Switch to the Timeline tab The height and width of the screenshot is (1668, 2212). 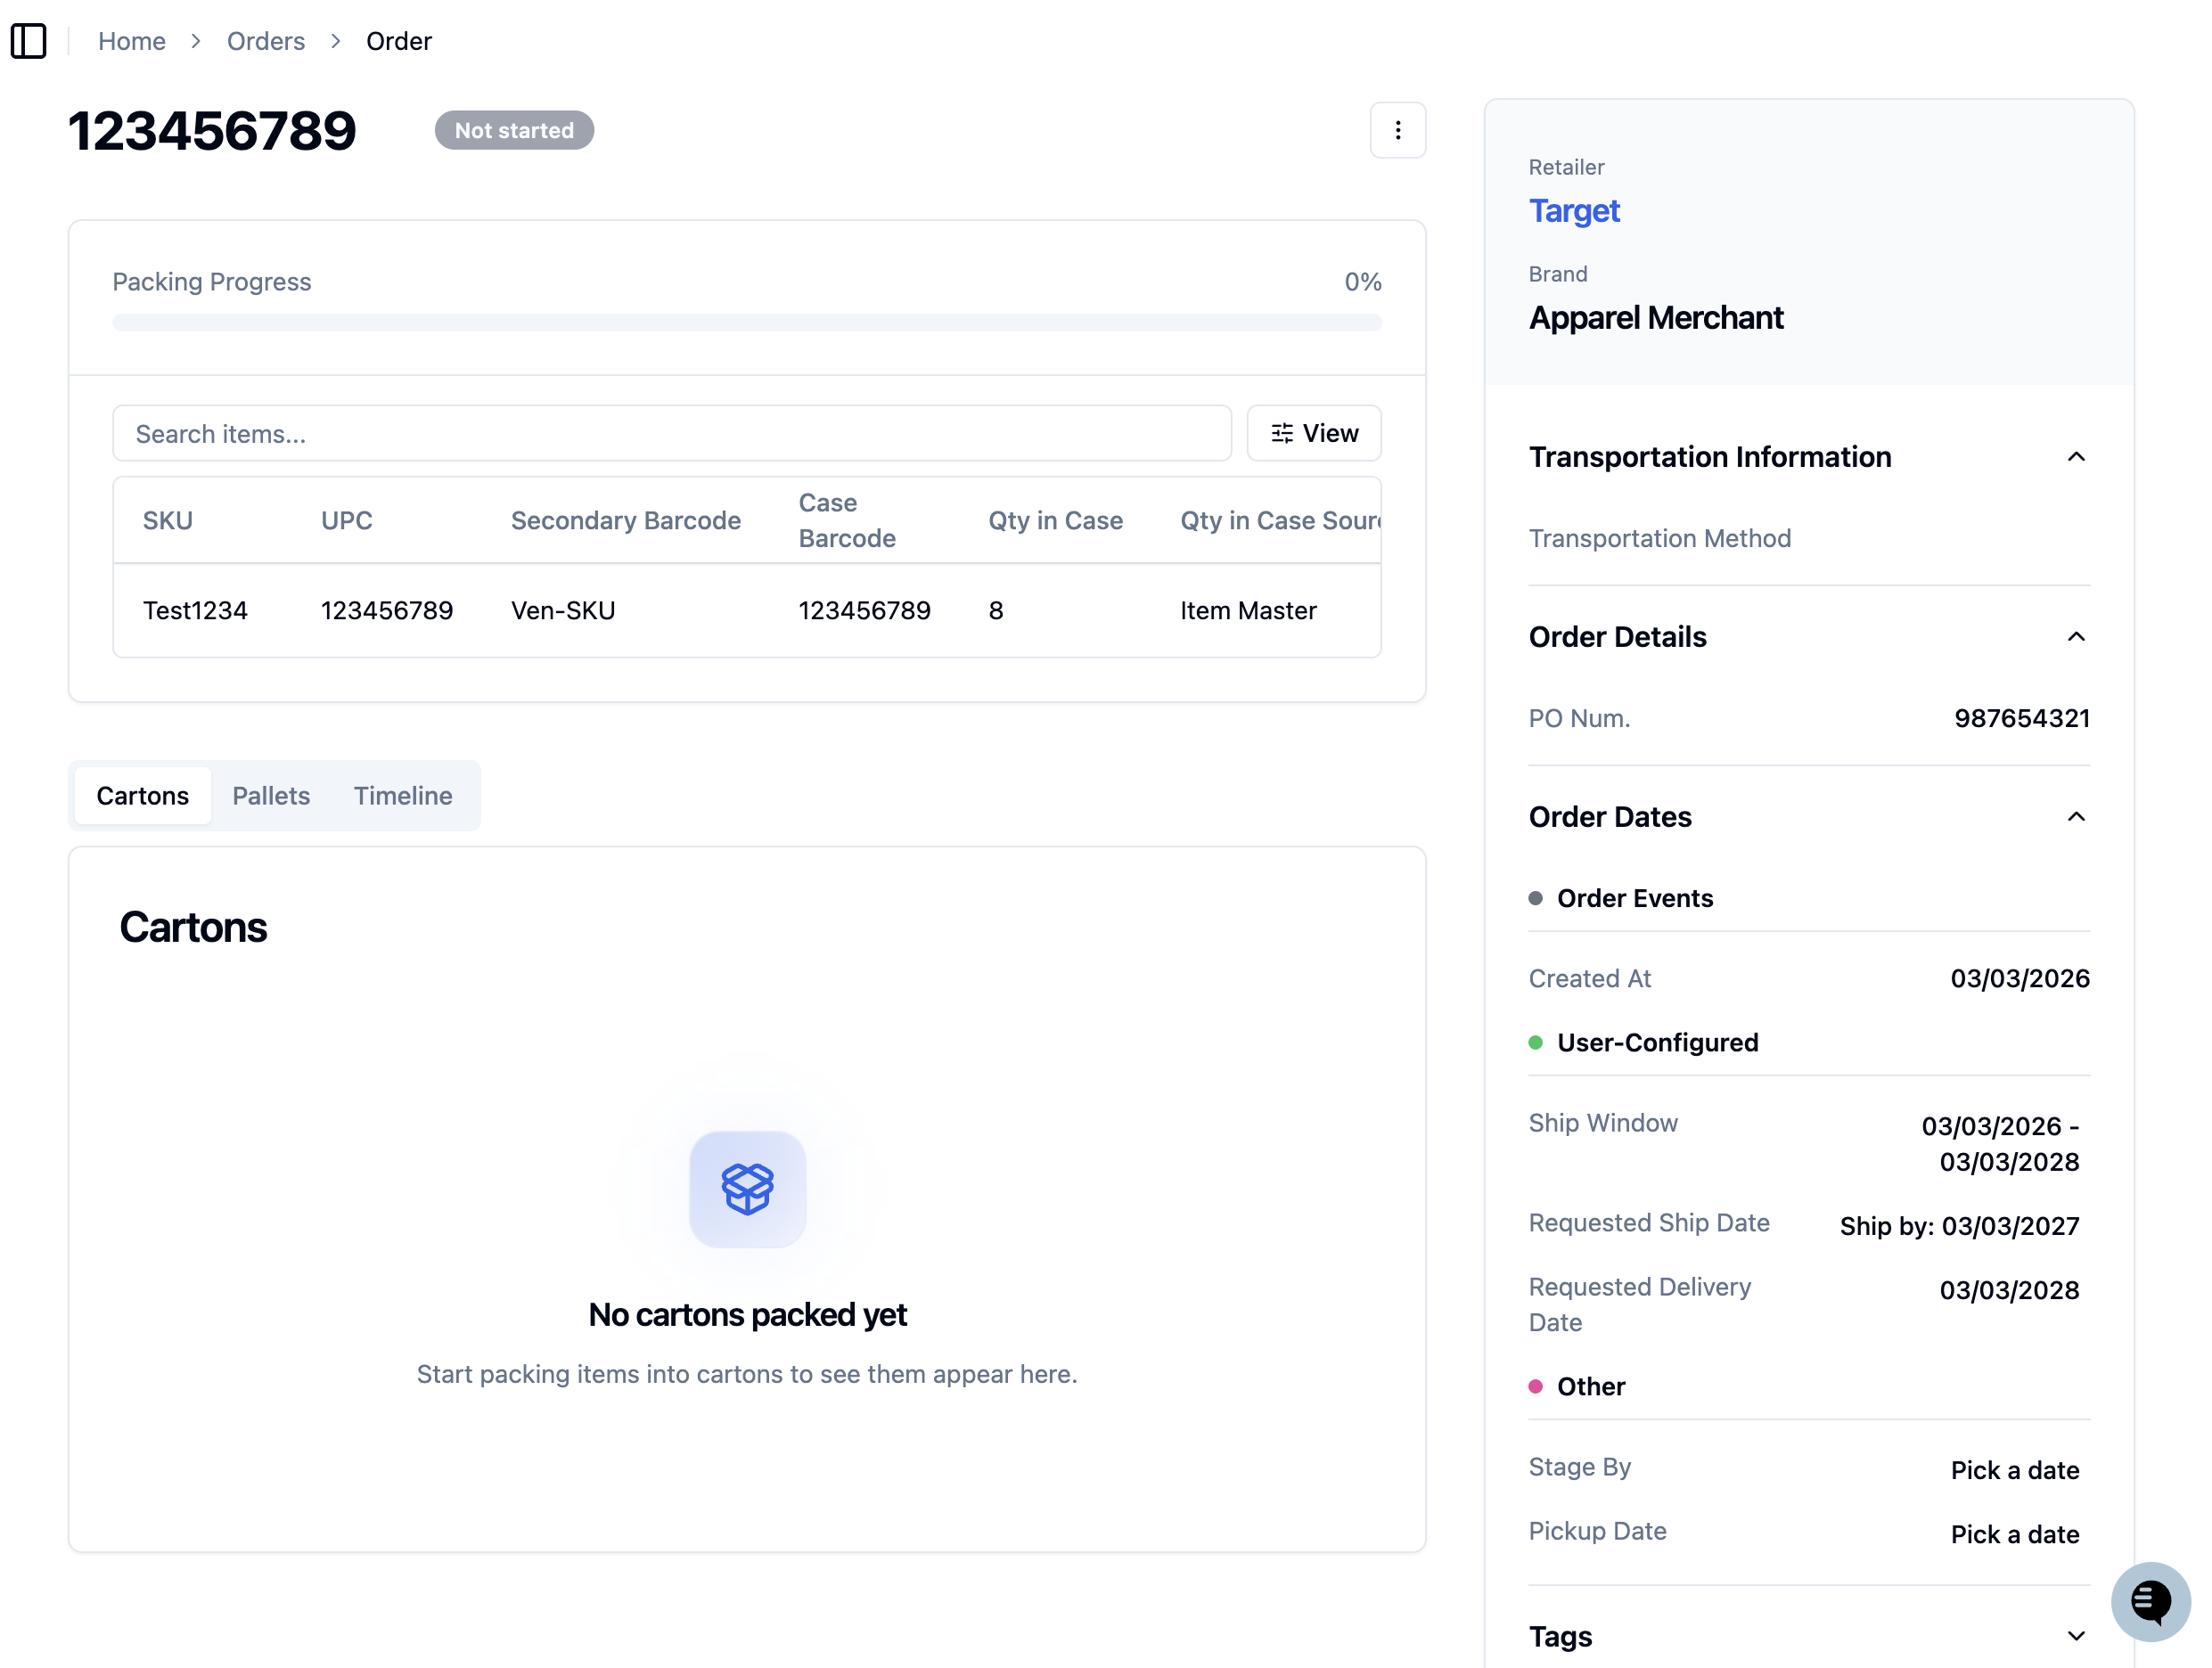(403, 796)
